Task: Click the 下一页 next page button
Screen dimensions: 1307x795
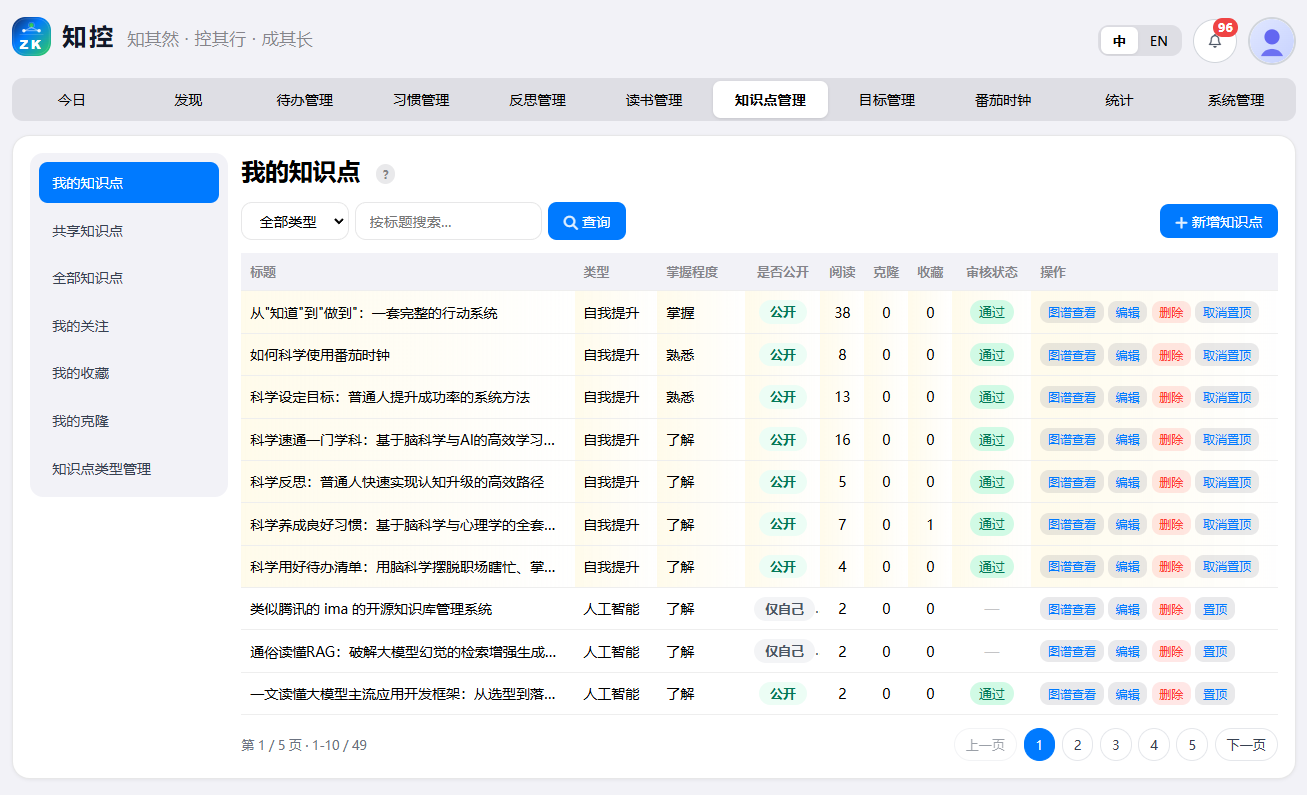Action: (x=1246, y=745)
